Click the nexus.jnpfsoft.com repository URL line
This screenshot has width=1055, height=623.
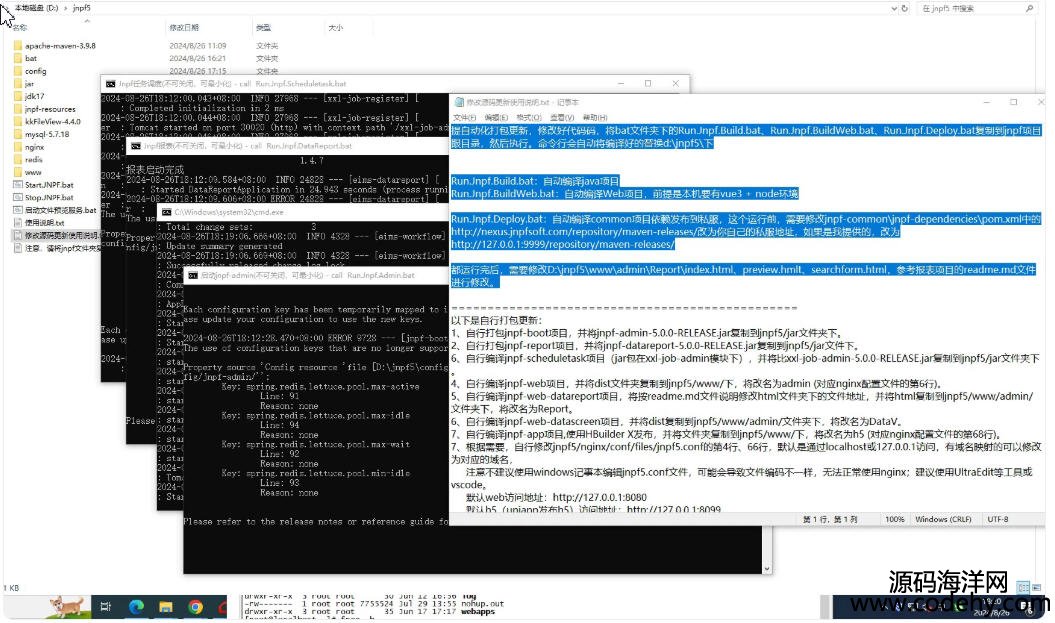click(675, 231)
